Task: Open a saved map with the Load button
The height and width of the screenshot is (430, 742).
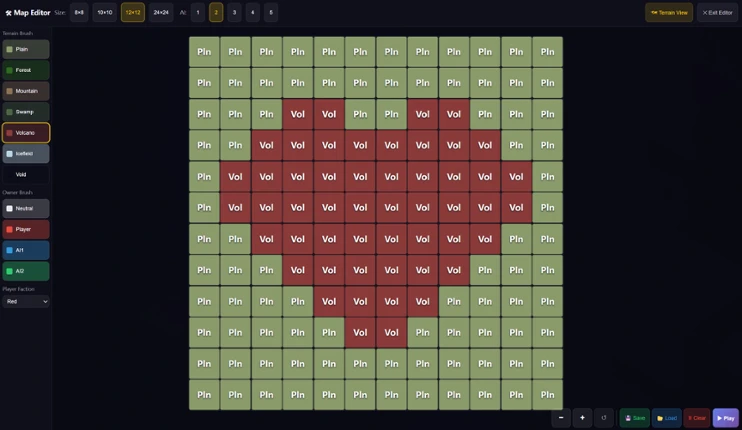Action: (x=667, y=418)
